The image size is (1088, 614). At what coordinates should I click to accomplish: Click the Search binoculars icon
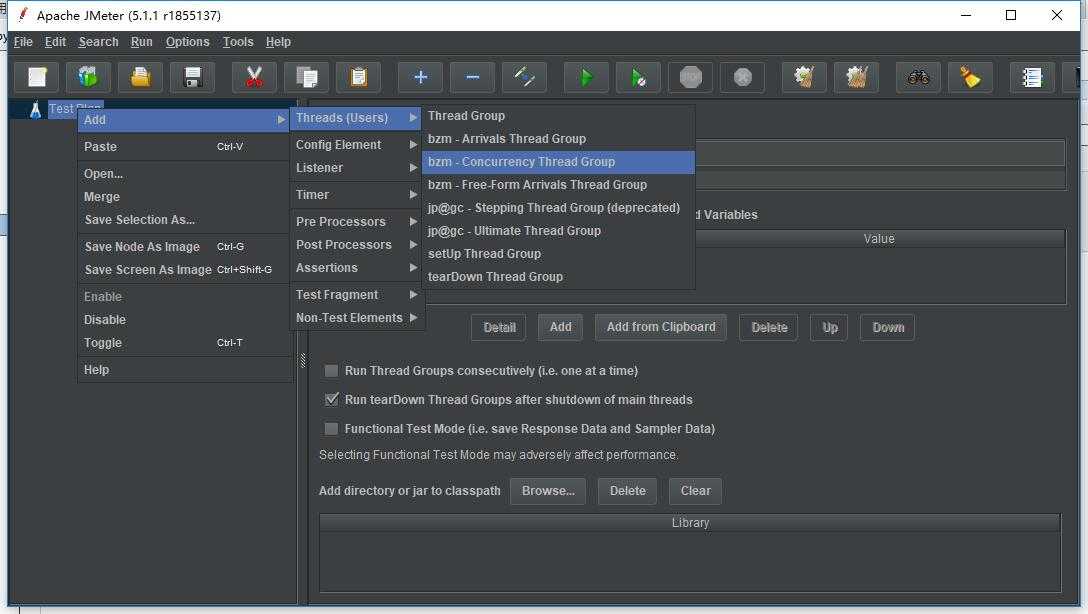918,77
